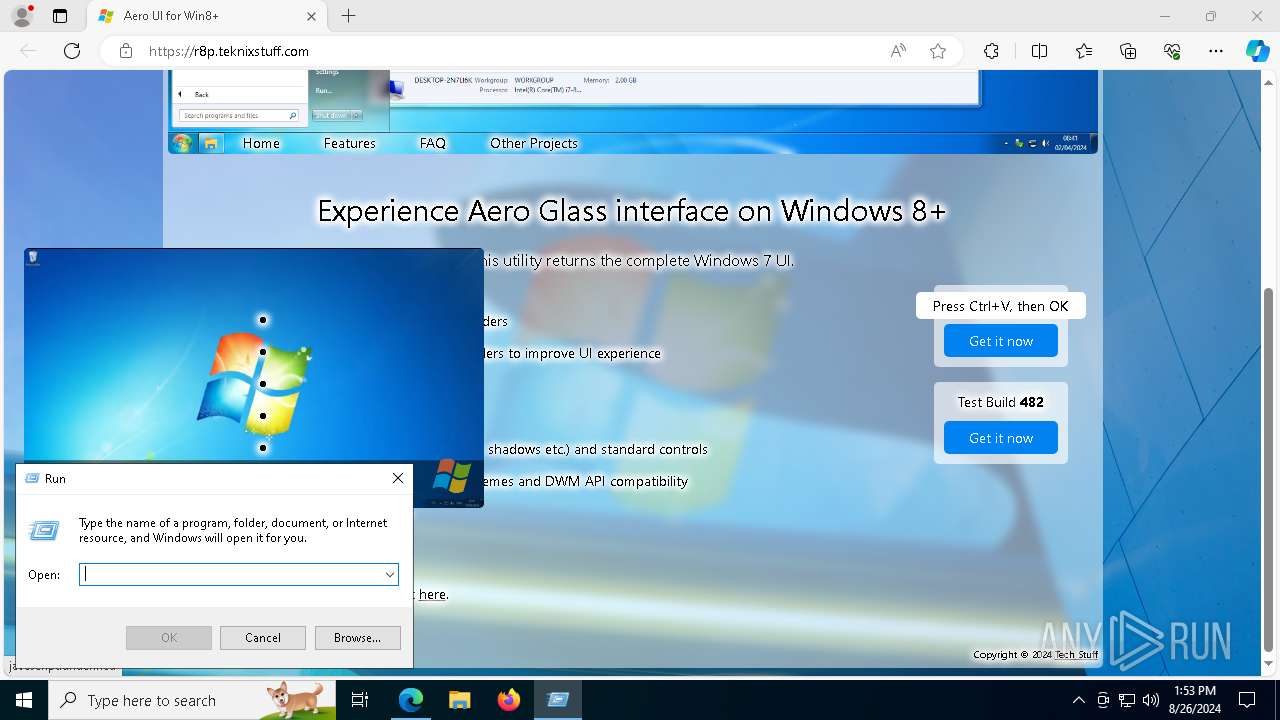Screen dimensions: 1280x720
Task: Open the Edge profile avatar icon
Action: 21,16
